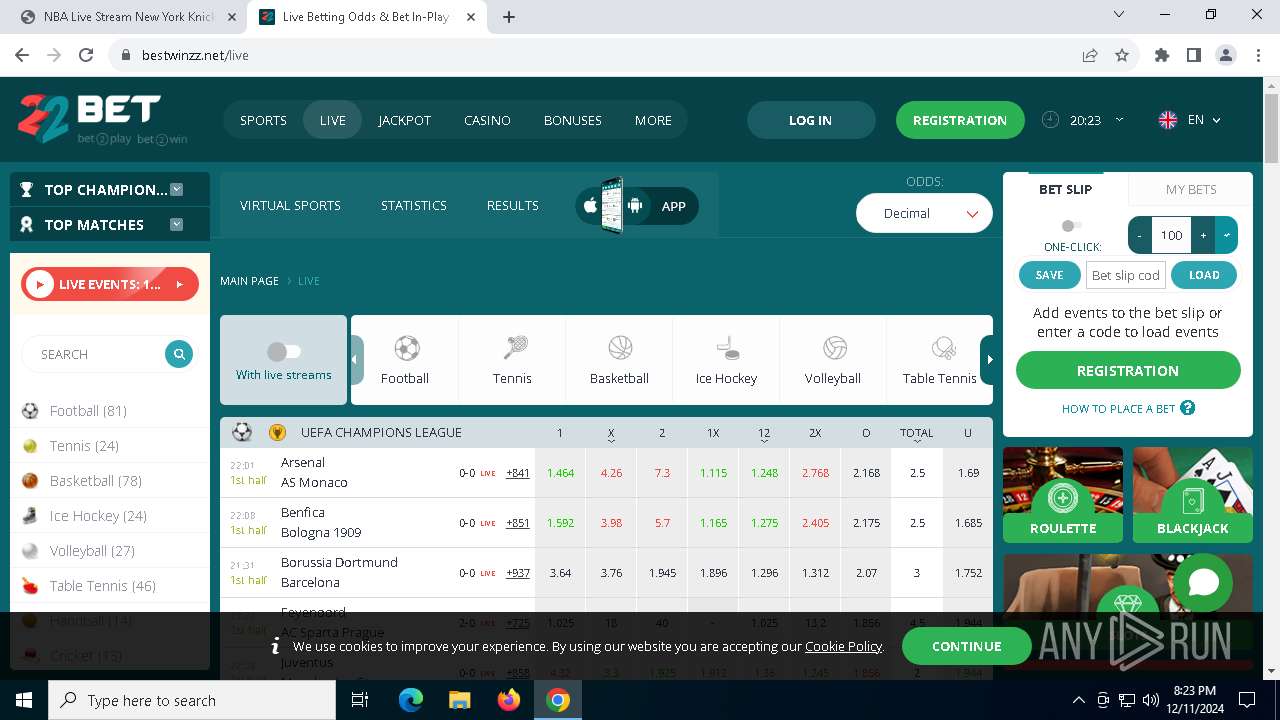Decrease bet amount with minus button
Screen dimensions: 1280x720
tap(1140, 235)
